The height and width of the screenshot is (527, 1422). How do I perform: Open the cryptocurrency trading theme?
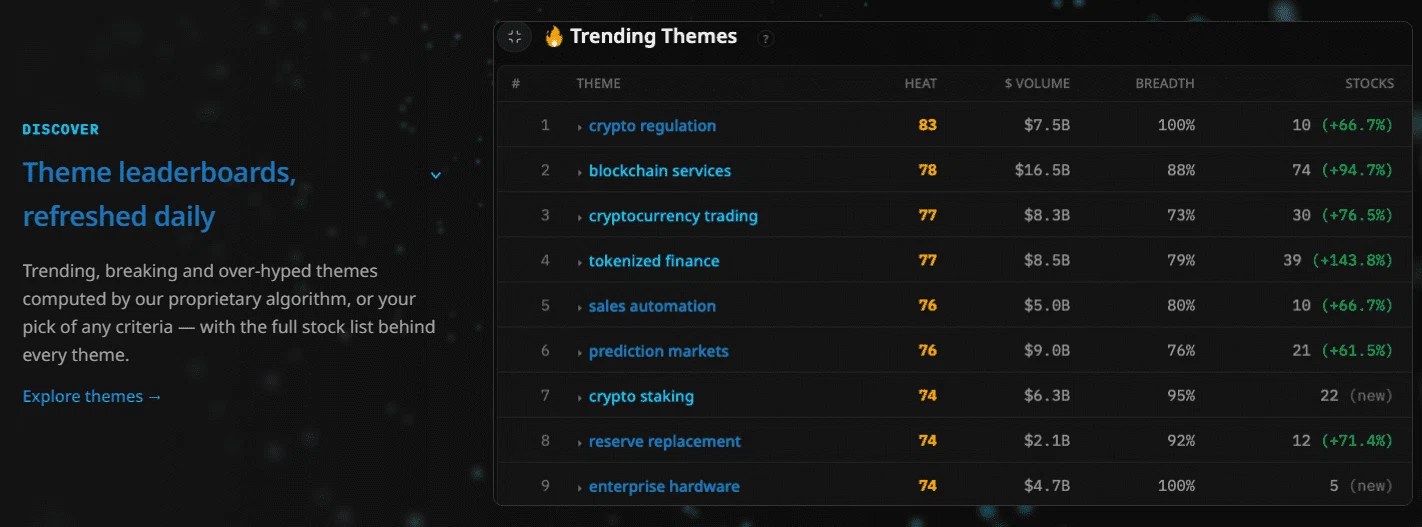point(673,216)
